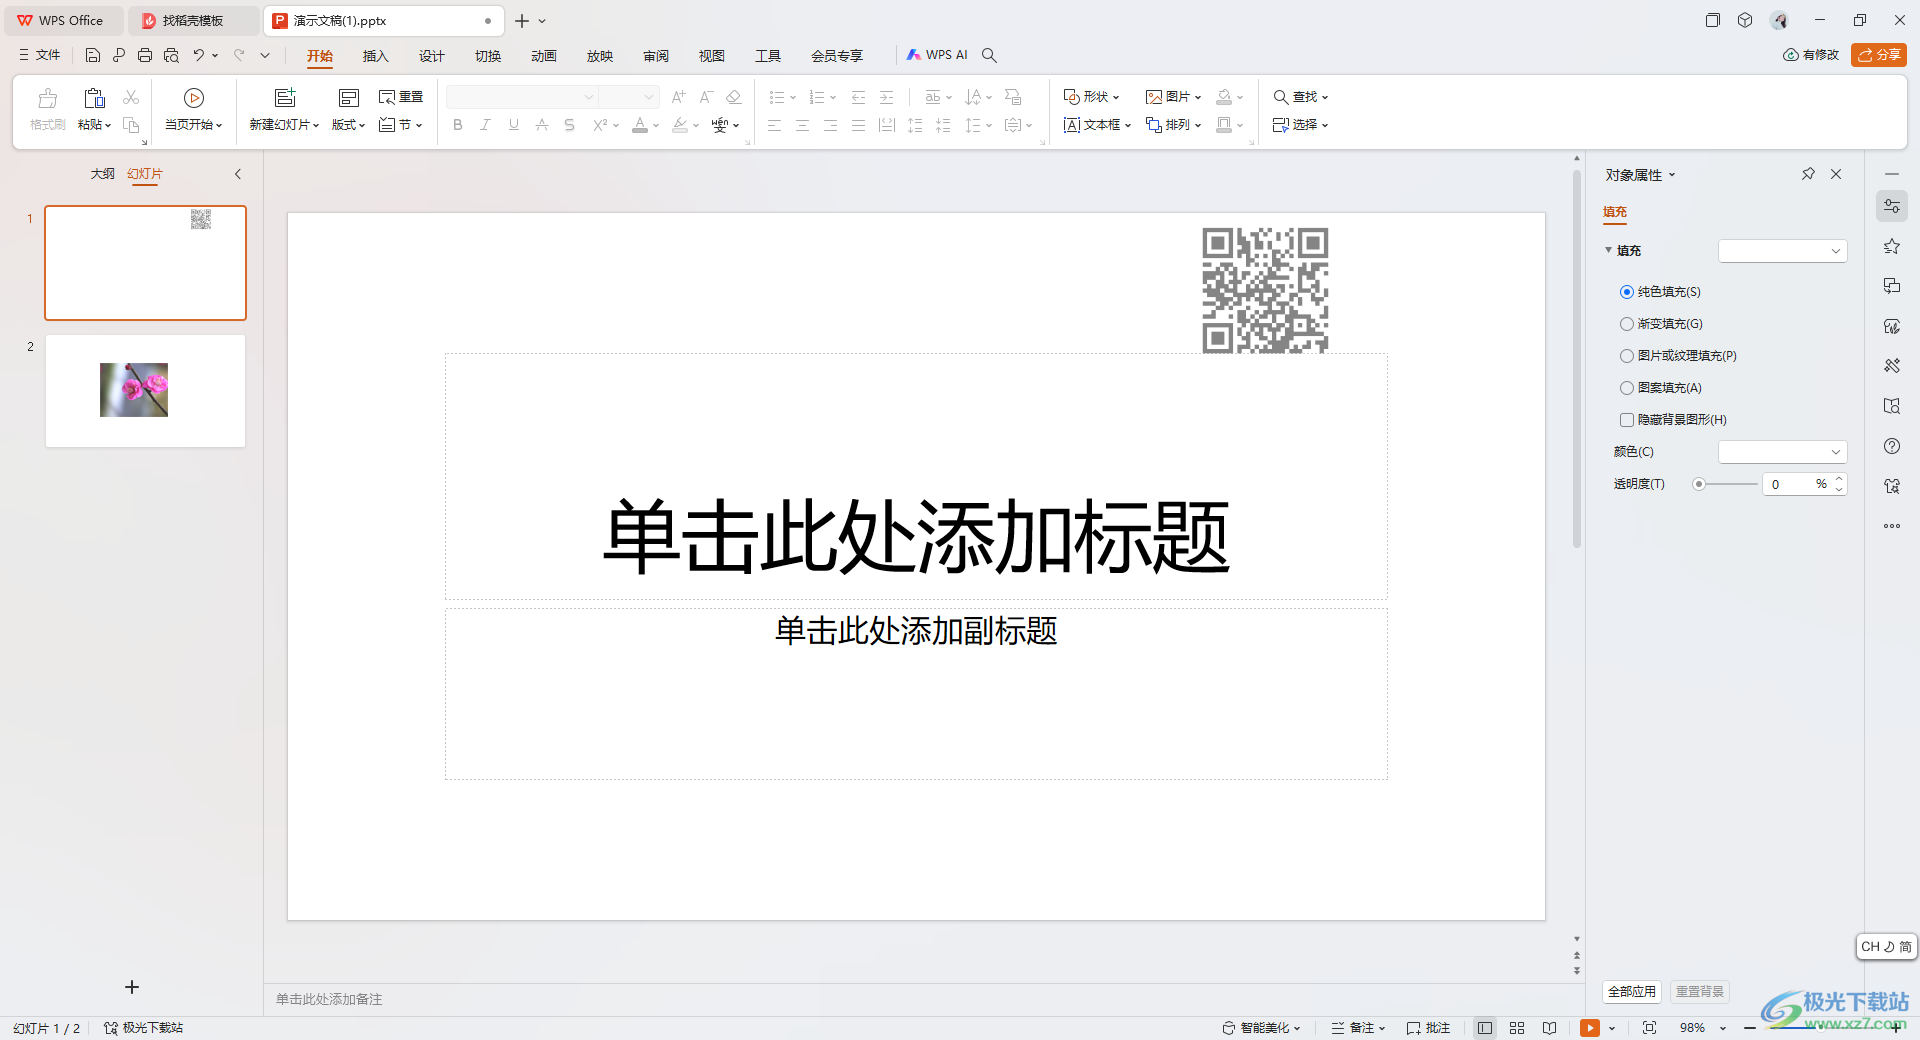Open the View (视图) tab

[711, 56]
